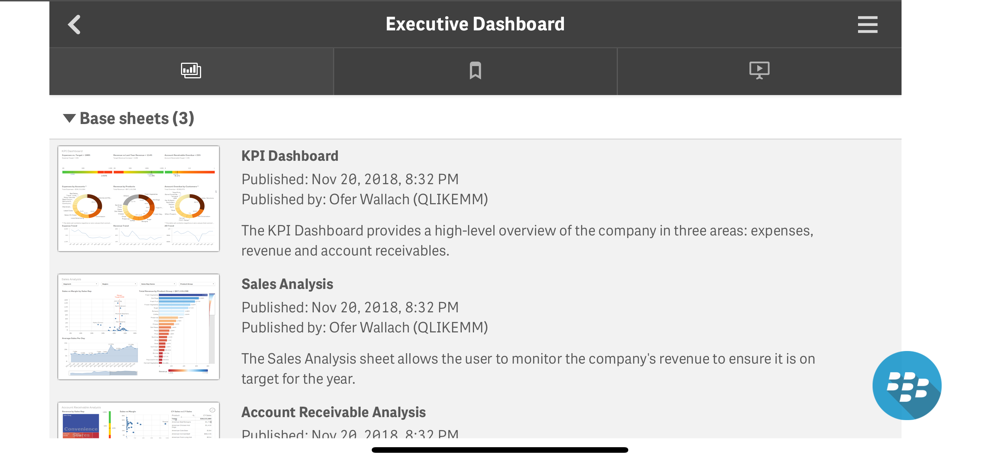Click the Sales Analysis description text
Image resolution: width=1000 pixels, height=462 pixels.
[x=528, y=369]
